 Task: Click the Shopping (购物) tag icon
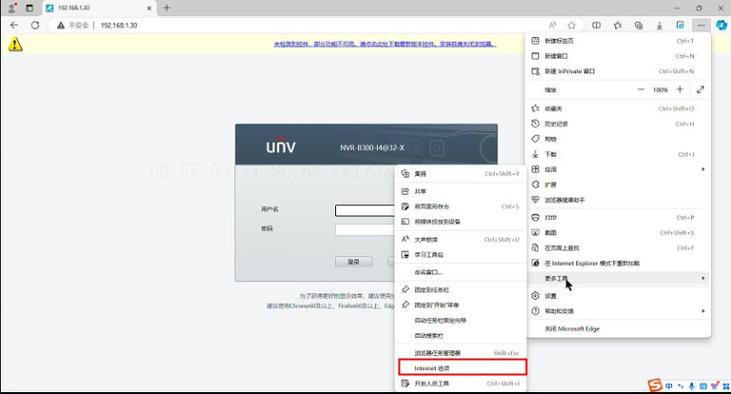pyautogui.click(x=535, y=138)
